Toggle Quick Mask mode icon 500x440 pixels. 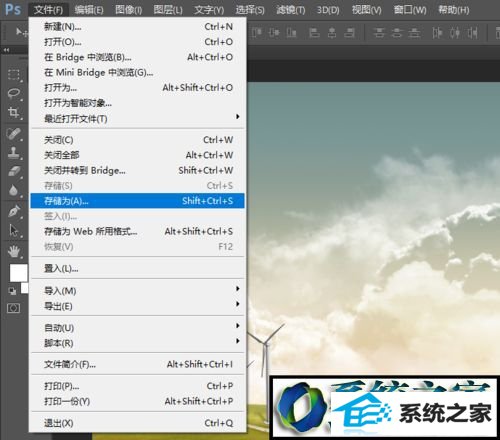click(x=13, y=308)
